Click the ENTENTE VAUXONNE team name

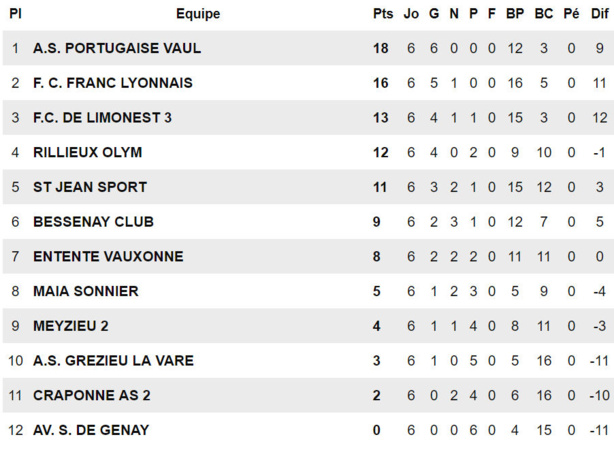(x=108, y=257)
